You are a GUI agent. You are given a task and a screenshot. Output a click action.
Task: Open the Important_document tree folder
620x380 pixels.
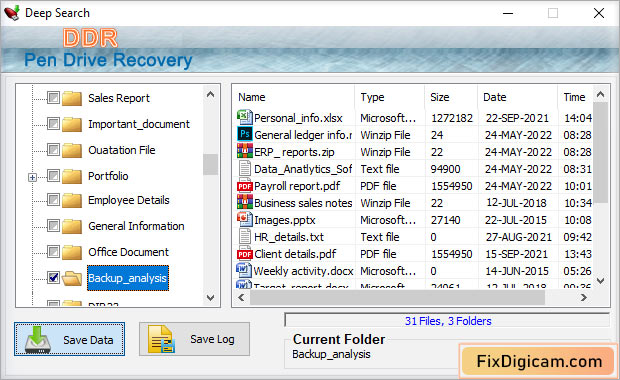tap(139, 124)
